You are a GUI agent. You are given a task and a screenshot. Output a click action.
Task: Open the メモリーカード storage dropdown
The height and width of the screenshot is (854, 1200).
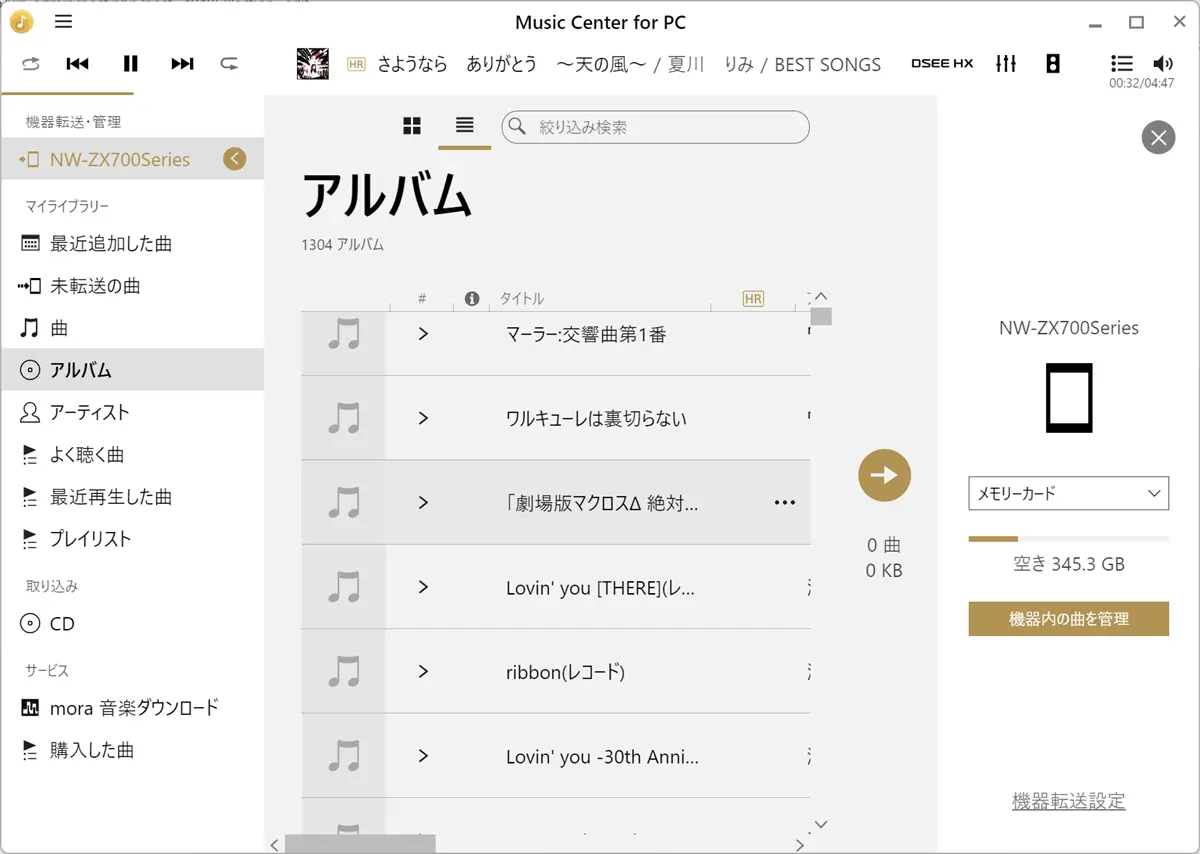point(1069,493)
